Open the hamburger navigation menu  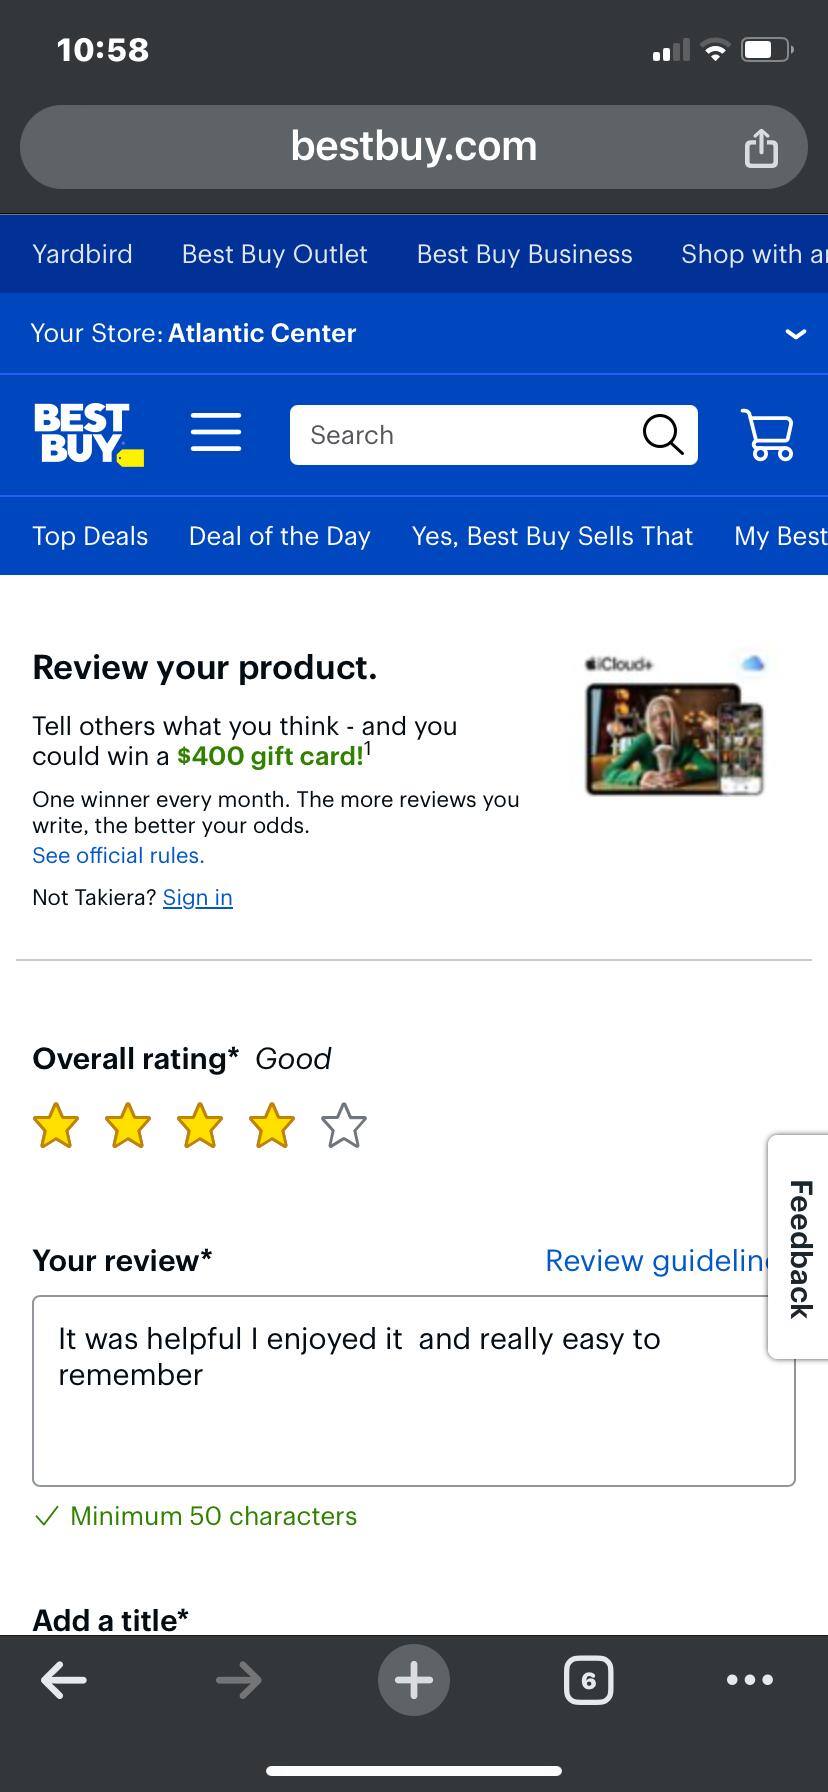[x=215, y=434]
